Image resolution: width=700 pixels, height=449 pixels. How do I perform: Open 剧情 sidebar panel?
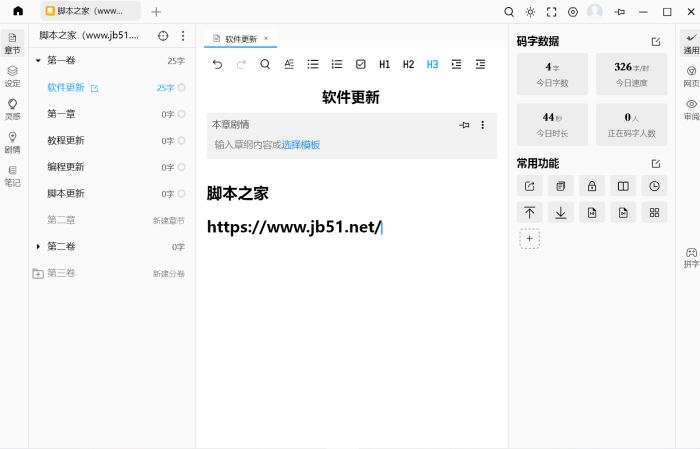click(12, 142)
